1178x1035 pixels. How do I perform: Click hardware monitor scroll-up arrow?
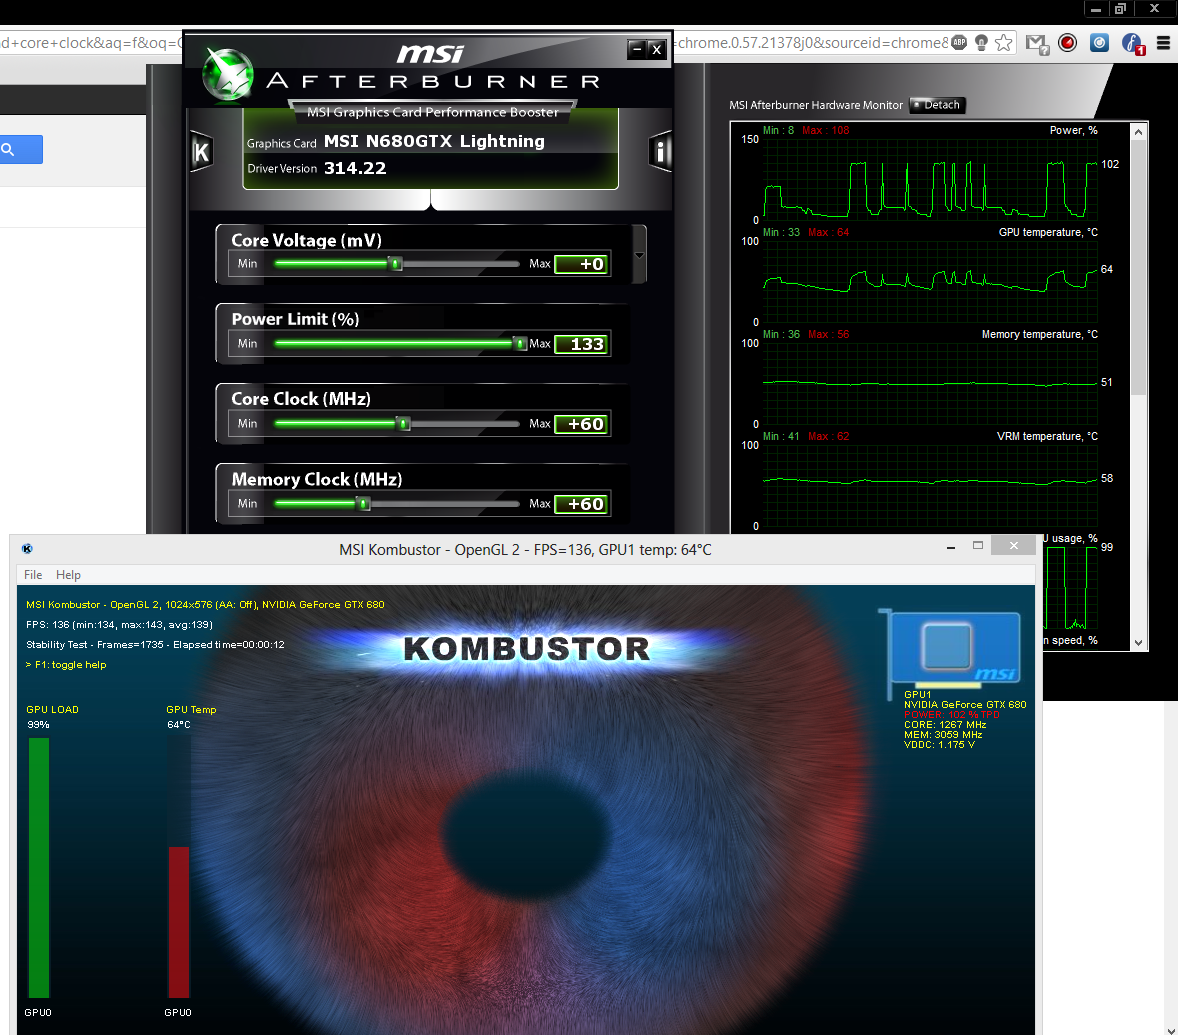pyautogui.click(x=1138, y=132)
